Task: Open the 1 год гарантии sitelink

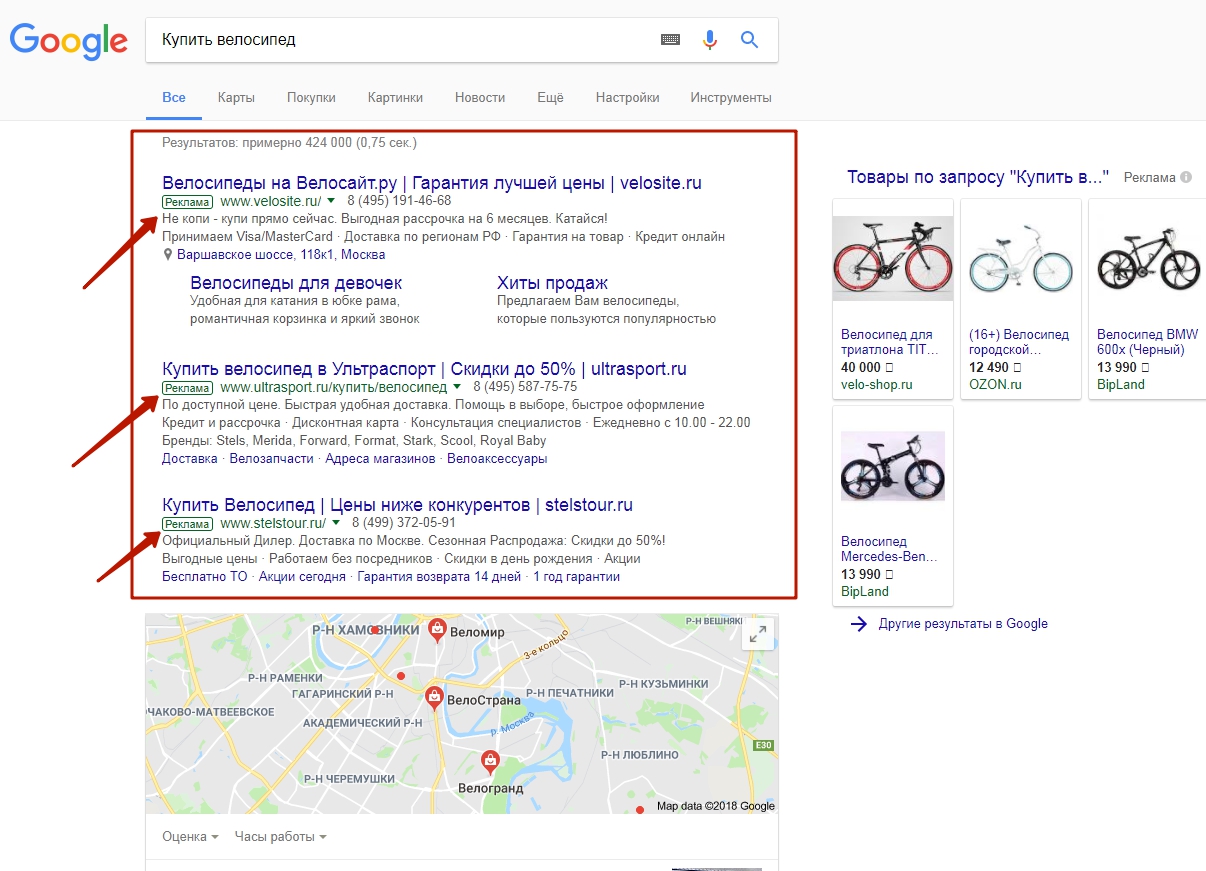Action: click(576, 577)
